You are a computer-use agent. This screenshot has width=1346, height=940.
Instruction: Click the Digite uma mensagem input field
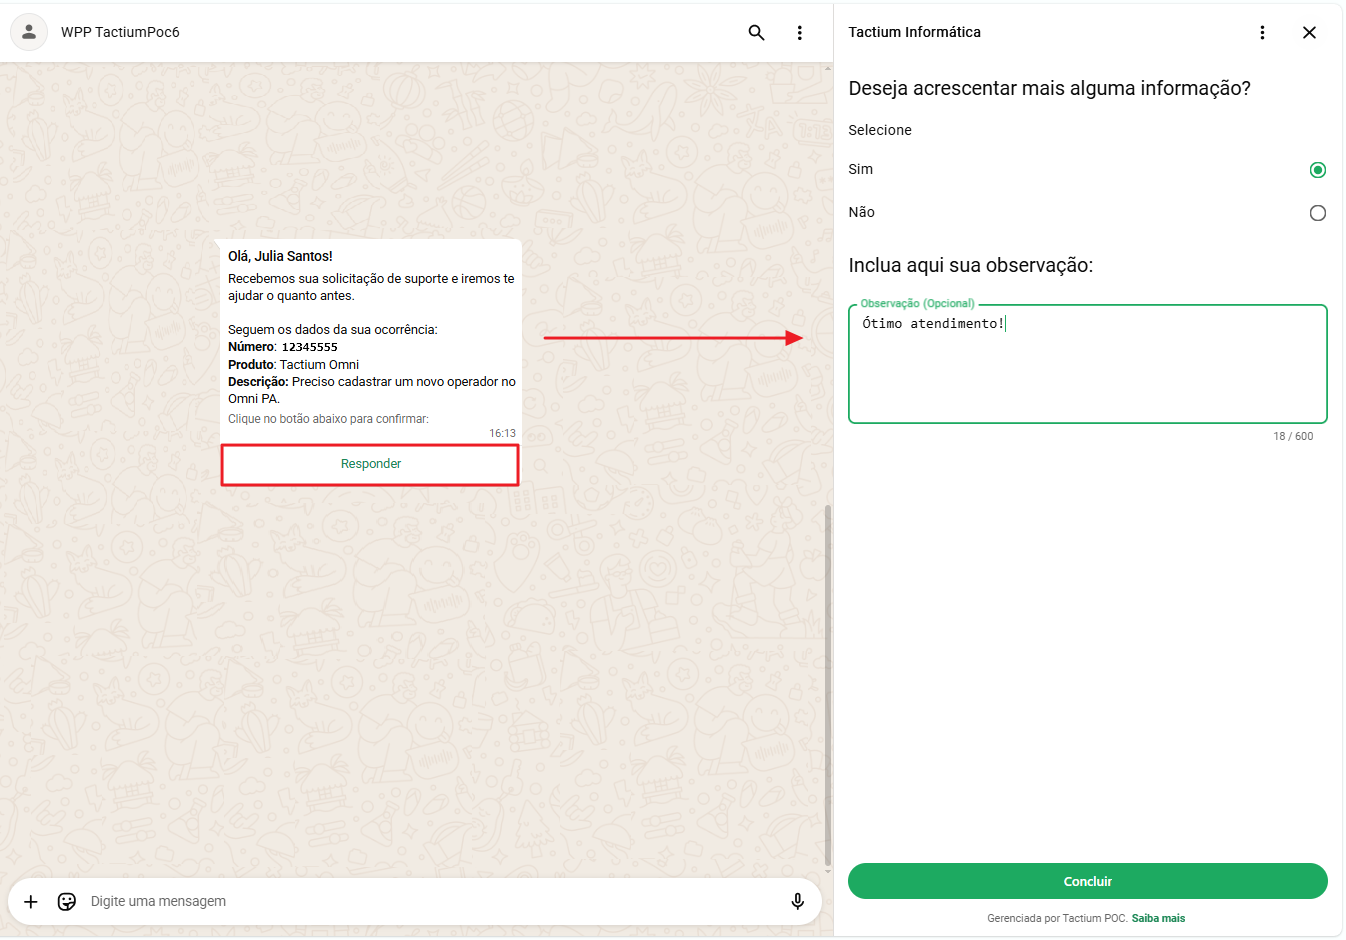pyautogui.click(x=430, y=901)
